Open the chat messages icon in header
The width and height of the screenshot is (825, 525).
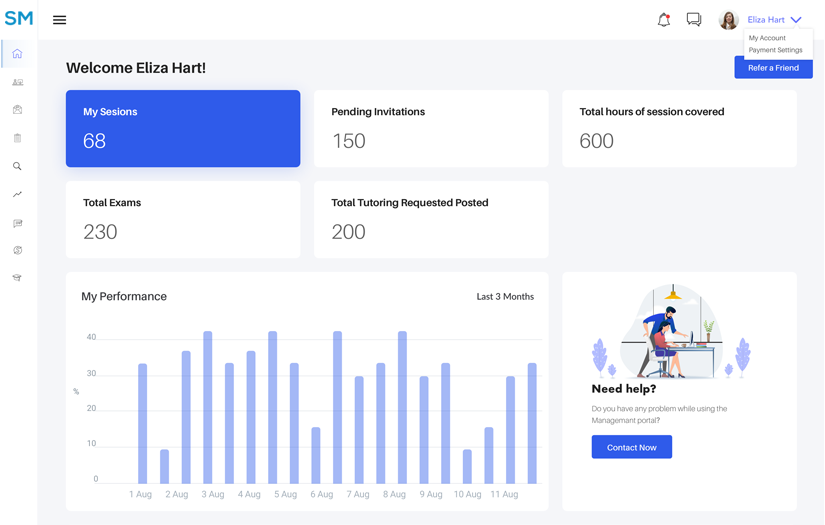694,20
